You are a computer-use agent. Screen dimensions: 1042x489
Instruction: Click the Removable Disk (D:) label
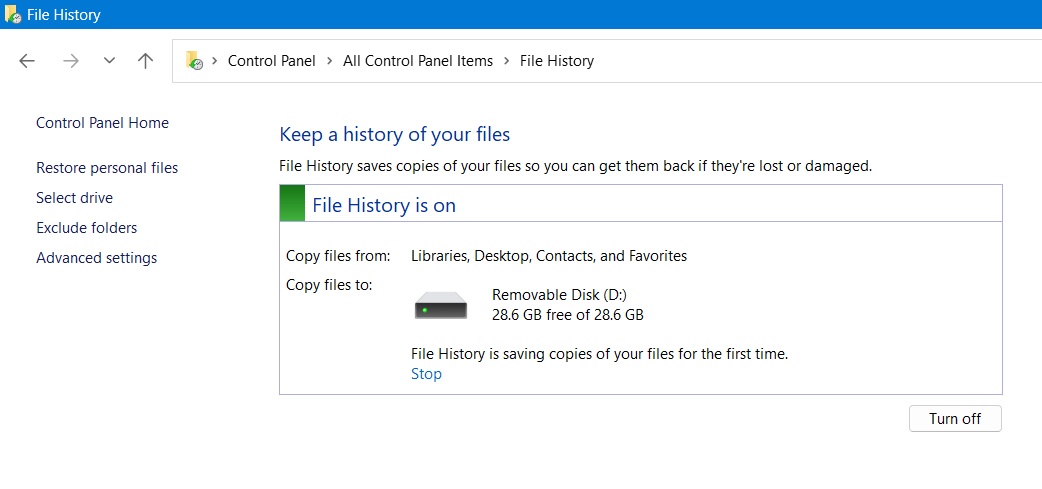(560, 294)
